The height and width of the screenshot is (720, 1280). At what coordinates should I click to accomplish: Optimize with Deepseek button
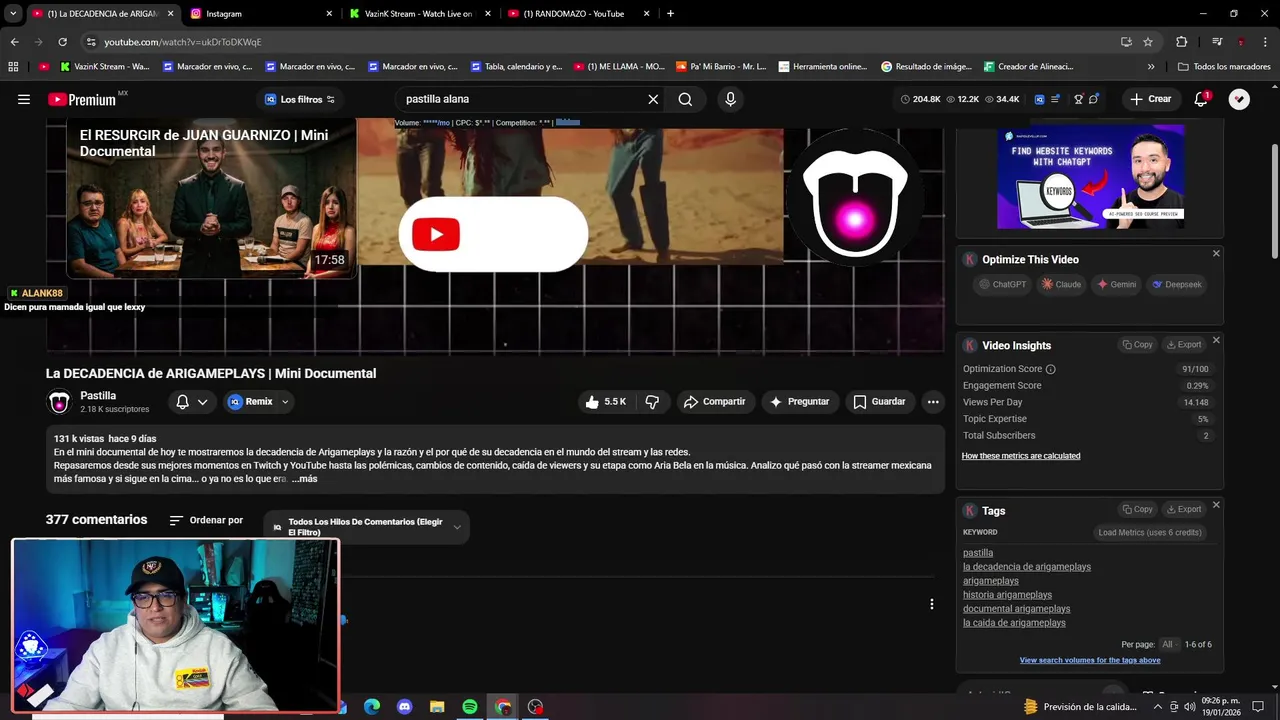pos(1177,285)
